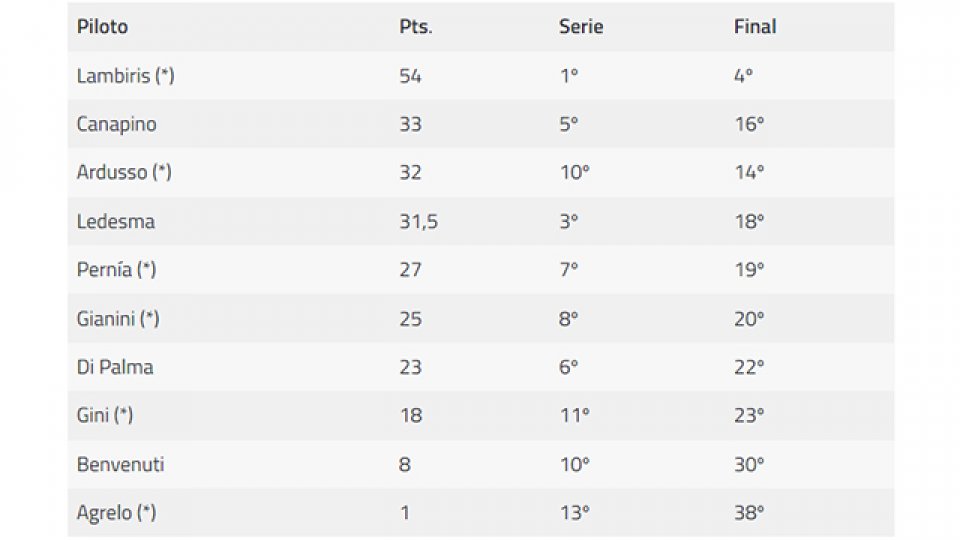This screenshot has height=540, width=960.
Task: Click the 22° final position for Di Palma
Action: (x=749, y=367)
